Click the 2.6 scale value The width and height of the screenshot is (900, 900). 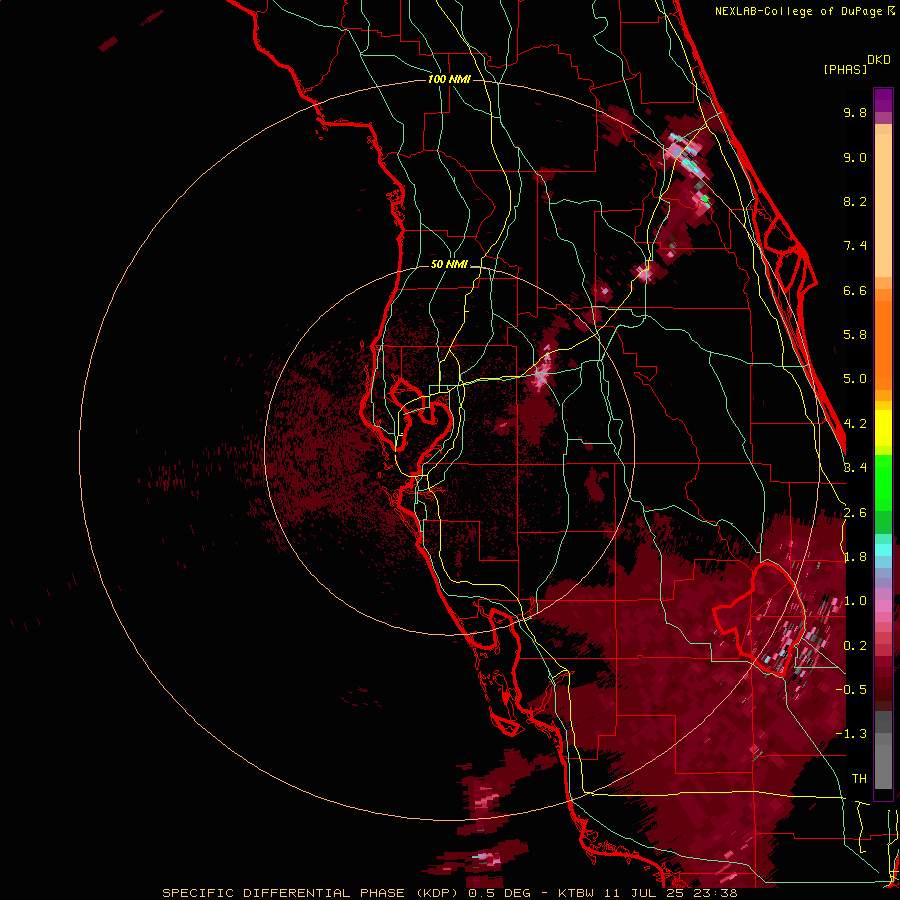click(x=855, y=513)
